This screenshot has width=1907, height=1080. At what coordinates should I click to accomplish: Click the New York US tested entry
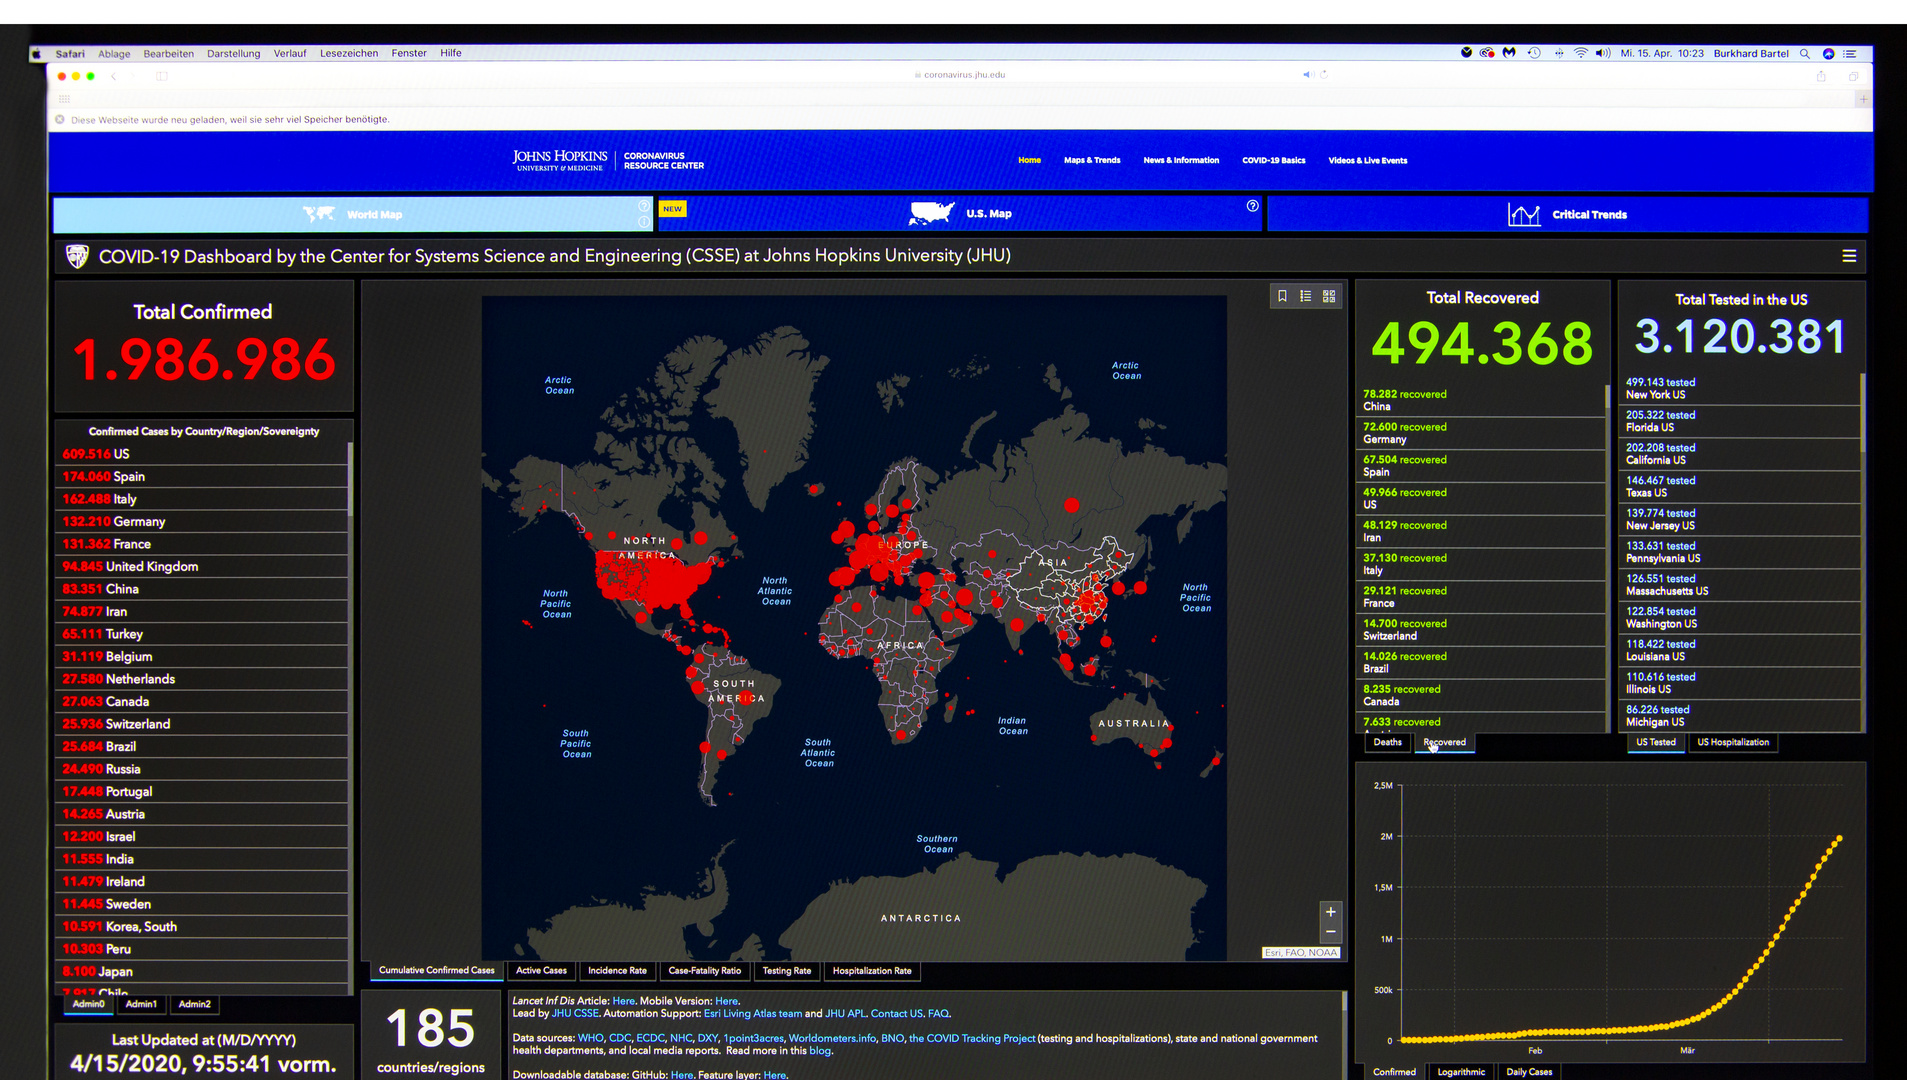1739,388
